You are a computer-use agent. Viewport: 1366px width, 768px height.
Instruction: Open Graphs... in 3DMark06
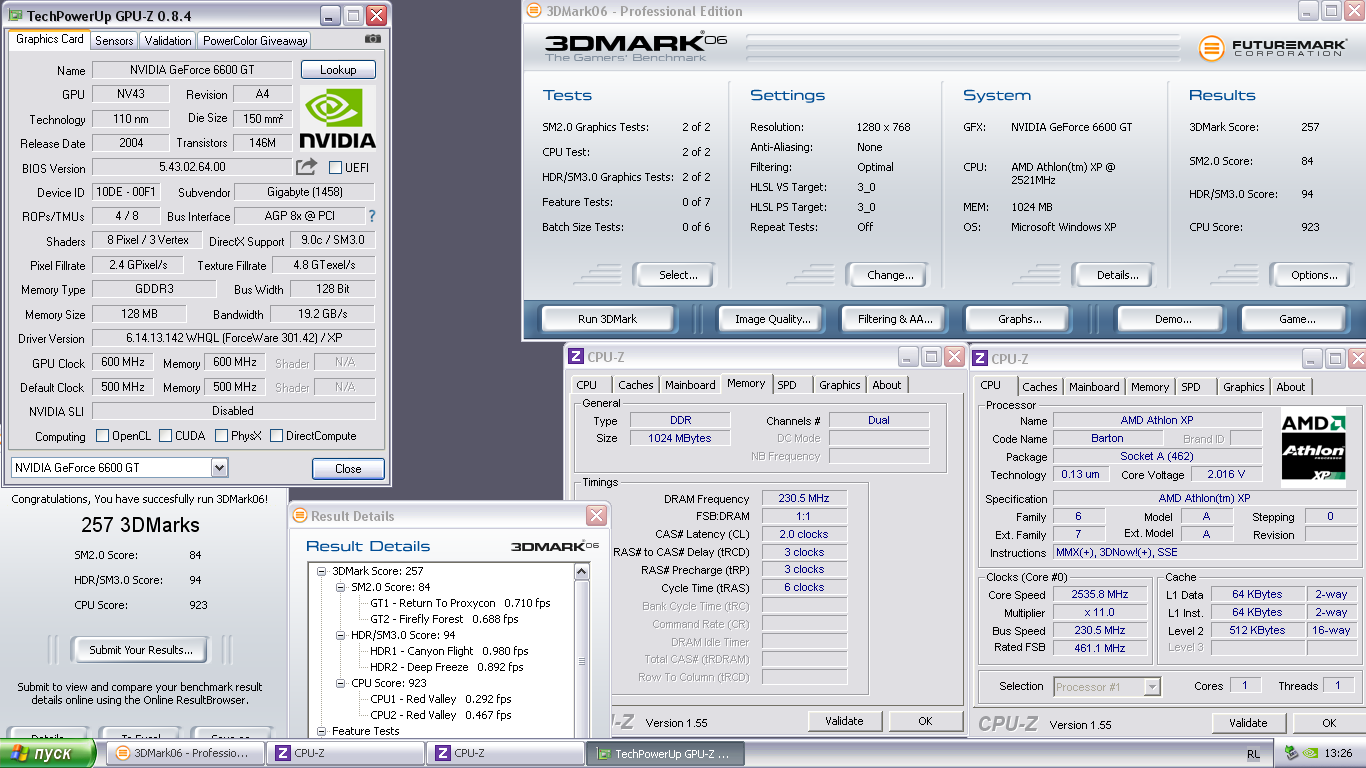[1020, 319]
